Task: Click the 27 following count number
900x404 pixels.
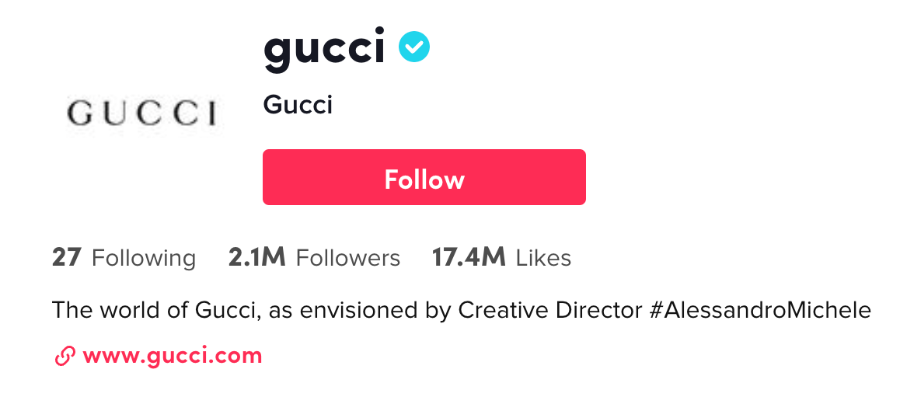Action: tap(66, 258)
